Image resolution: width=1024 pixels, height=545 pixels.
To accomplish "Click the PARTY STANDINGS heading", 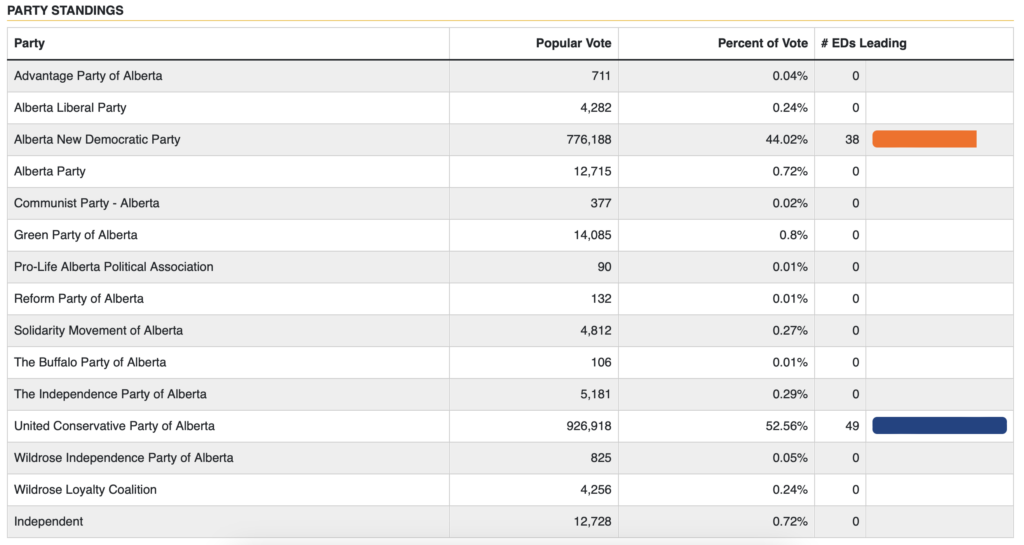I will click(65, 10).
